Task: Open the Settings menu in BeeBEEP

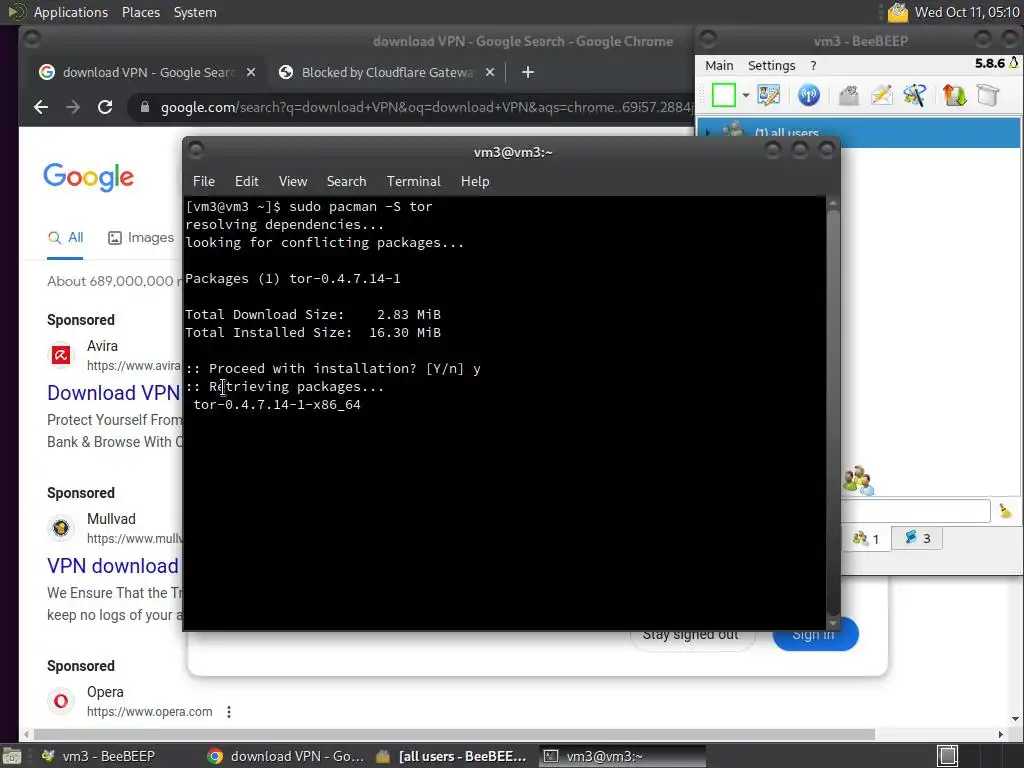Action: coord(771,65)
